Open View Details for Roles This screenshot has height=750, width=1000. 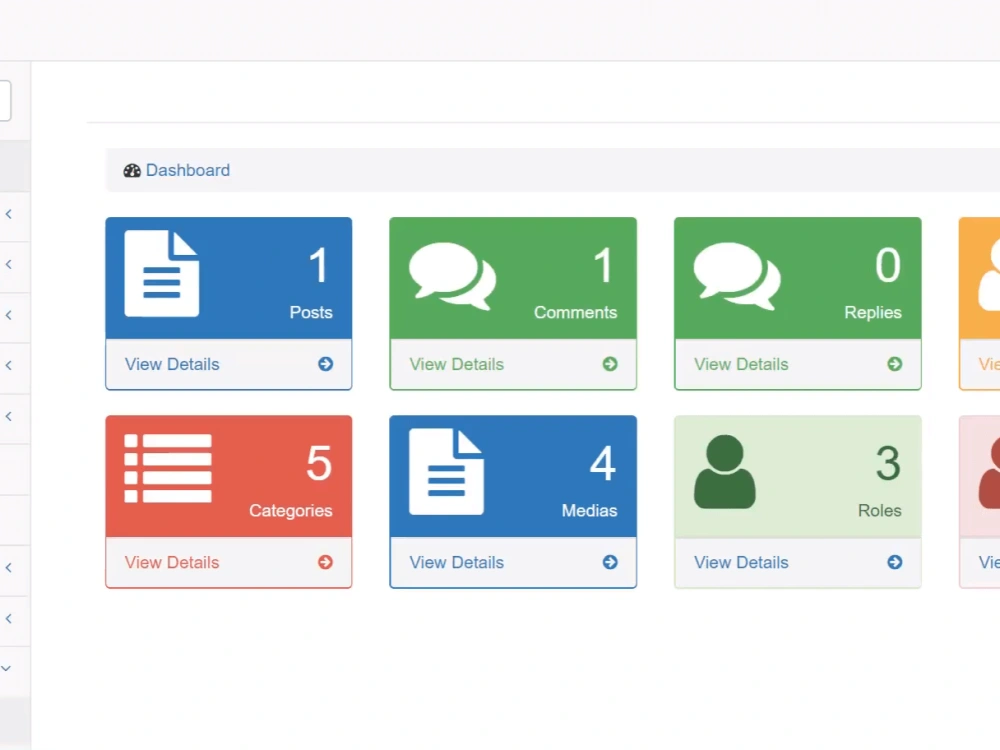tap(740, 562)
